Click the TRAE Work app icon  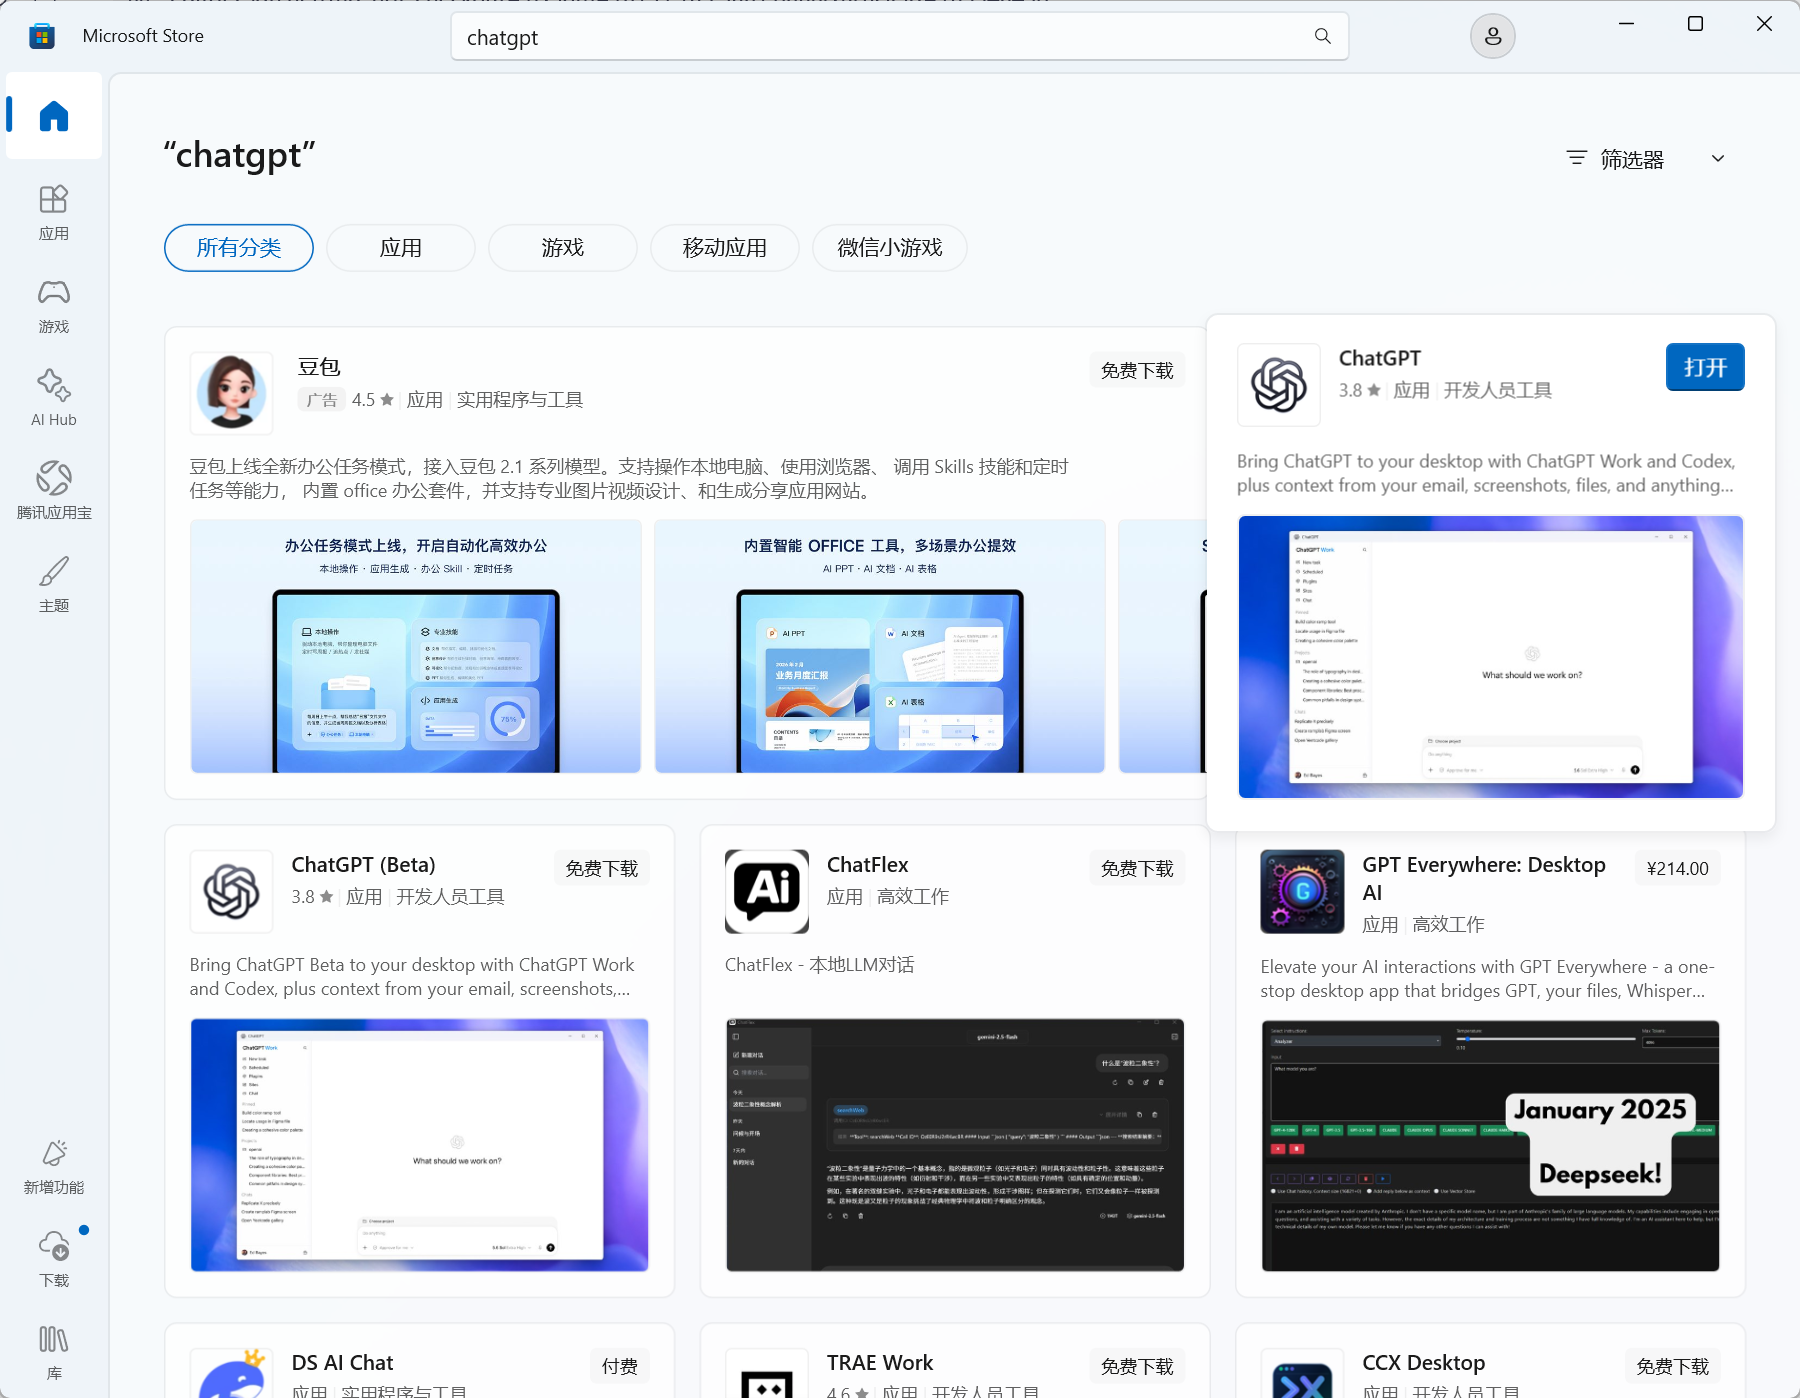767,1372
